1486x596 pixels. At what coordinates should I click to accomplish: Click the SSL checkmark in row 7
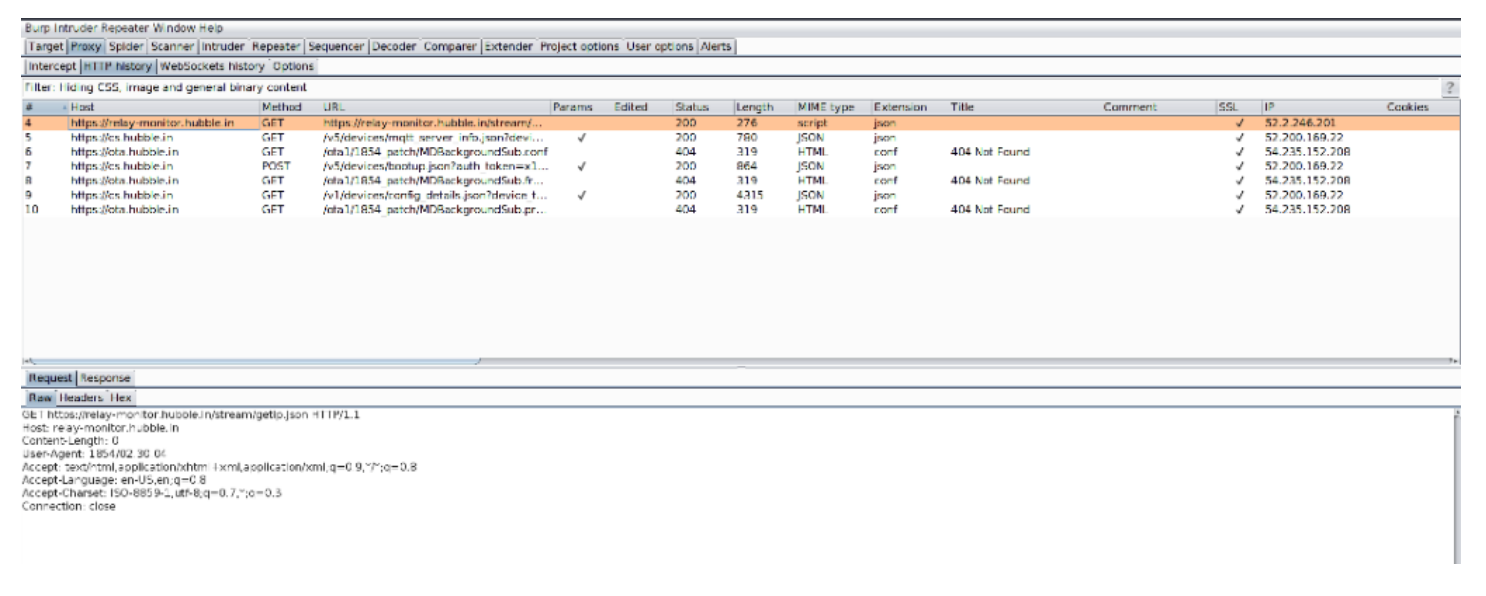[x=1239, y=166]
